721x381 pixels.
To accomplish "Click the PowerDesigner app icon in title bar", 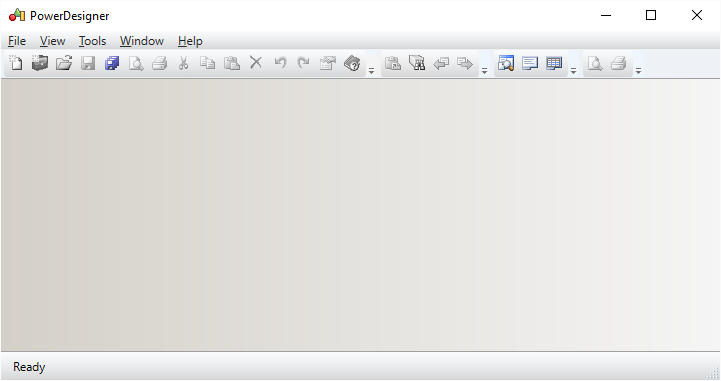I will click(x=17, y=15).
